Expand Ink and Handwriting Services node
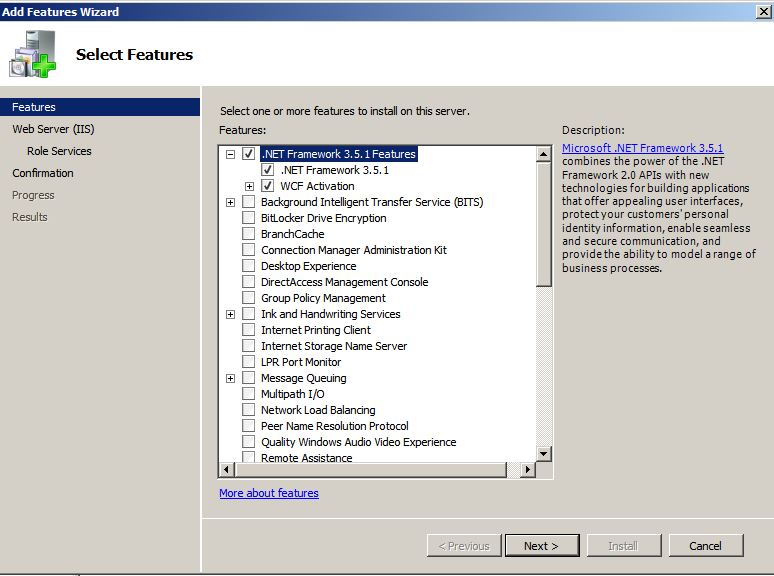This screenshot has width=774, height=576. coord(230,314)
